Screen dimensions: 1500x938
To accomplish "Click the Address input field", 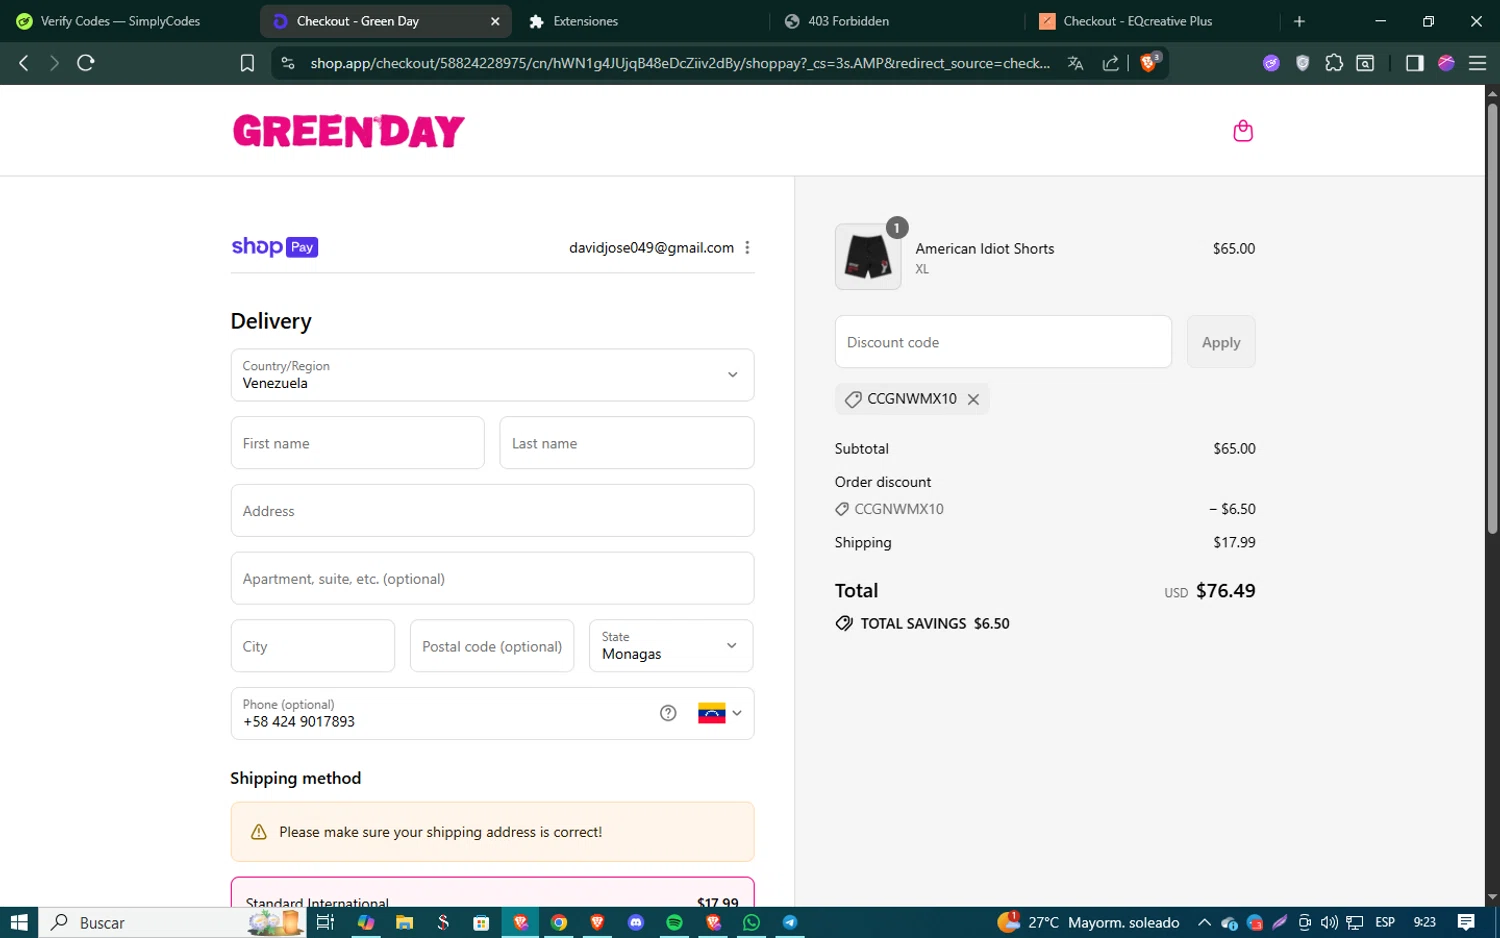I will [492, 511].
